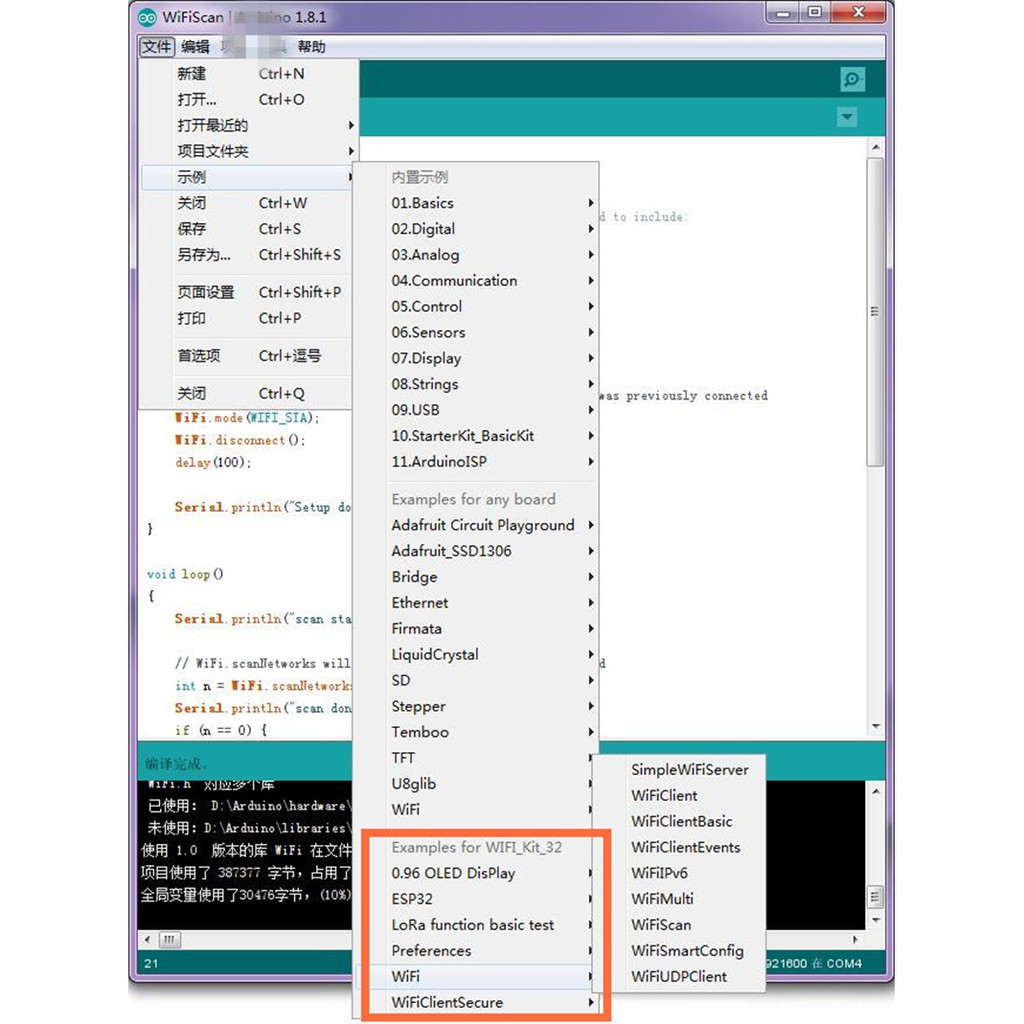Screen dimensions: 1024x1024
Task: Select 保存 to save the sketch
Action: tap(191, 228)
